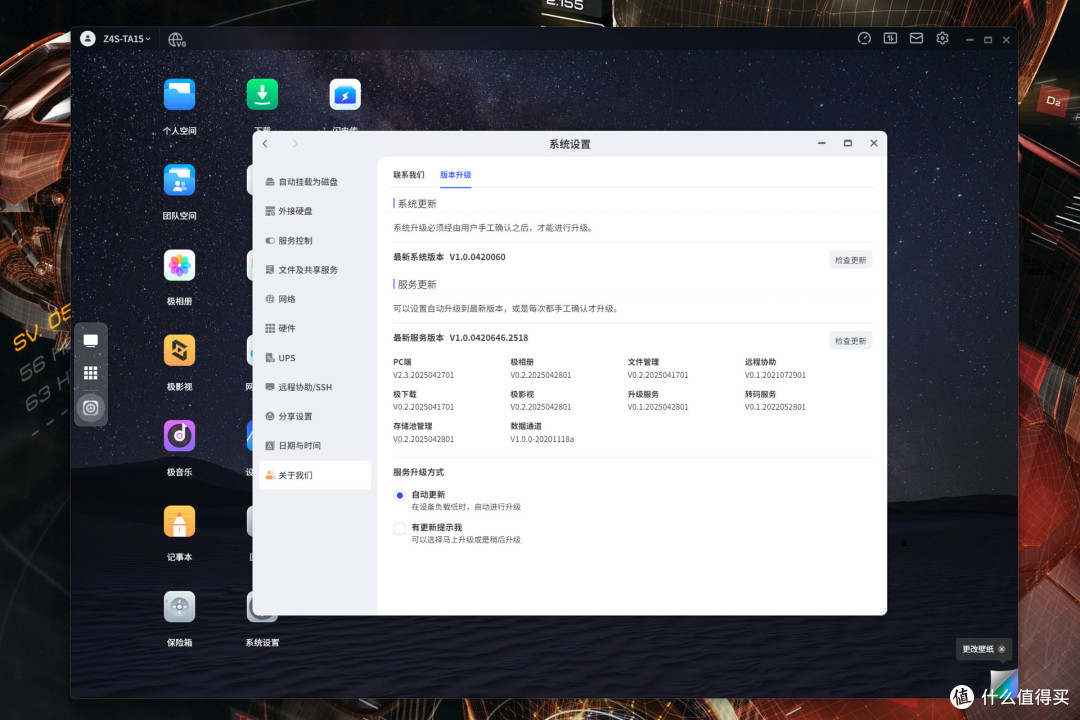Viewport: 1080px width, 720px height.
Task: Open the mail messages icon
Action: [916, 39]
